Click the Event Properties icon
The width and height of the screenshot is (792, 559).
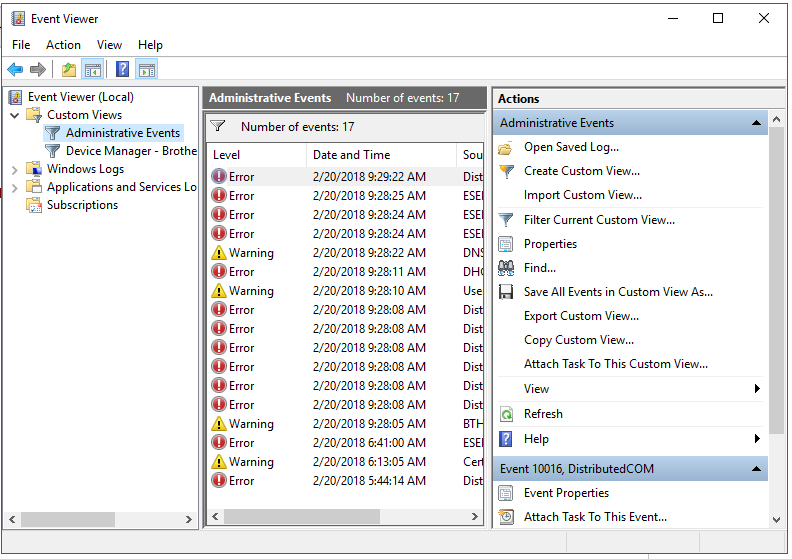[506, 493]
